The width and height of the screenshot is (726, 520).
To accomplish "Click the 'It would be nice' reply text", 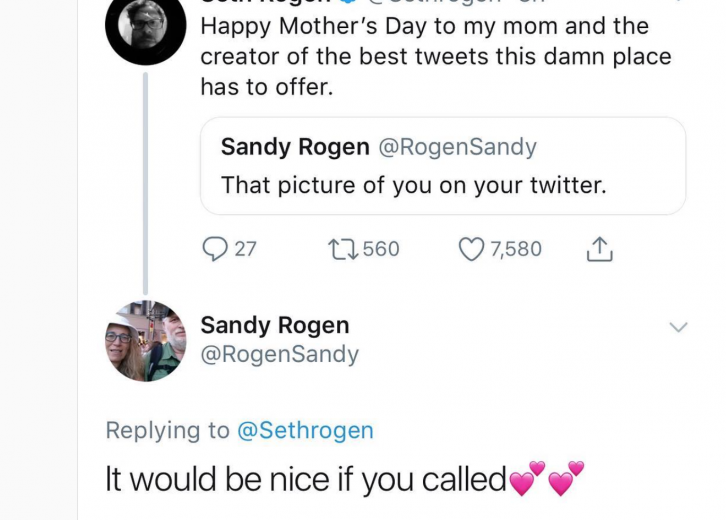I will point(305,479).
